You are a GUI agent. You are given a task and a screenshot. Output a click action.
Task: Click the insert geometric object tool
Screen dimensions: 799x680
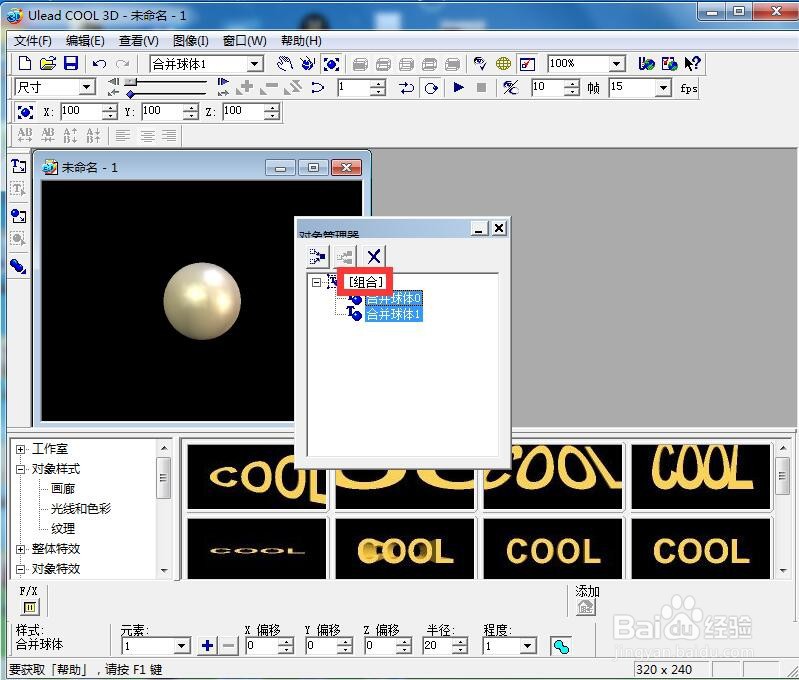coord(19,266)
